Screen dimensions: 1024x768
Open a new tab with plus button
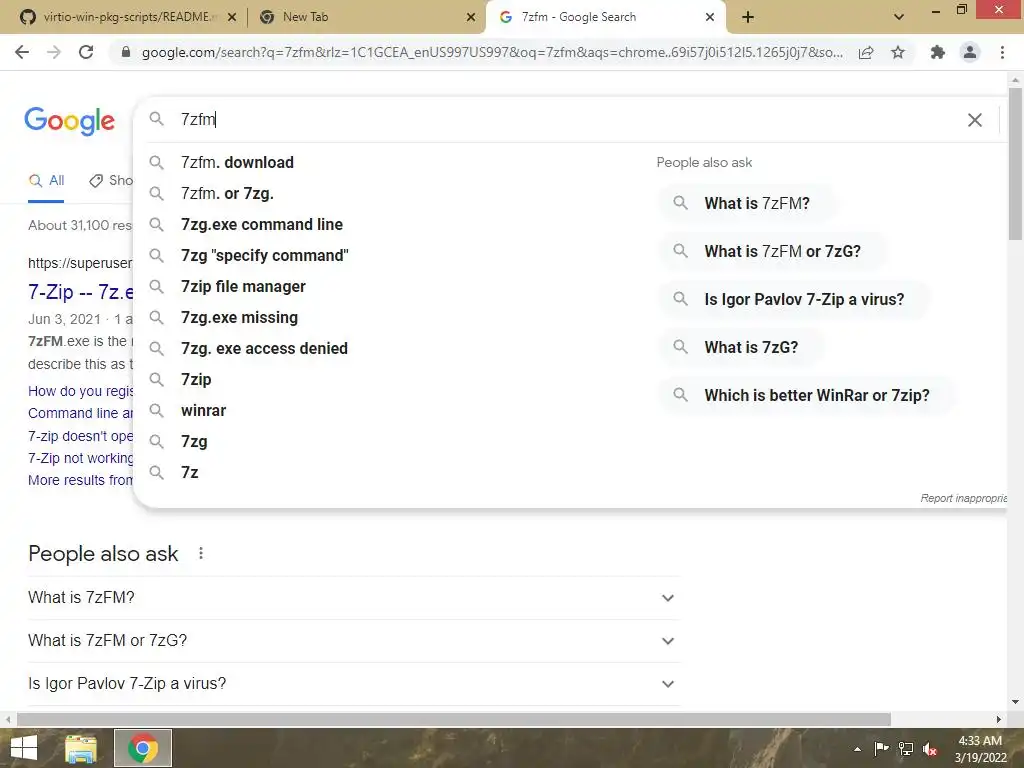point(748,17)
